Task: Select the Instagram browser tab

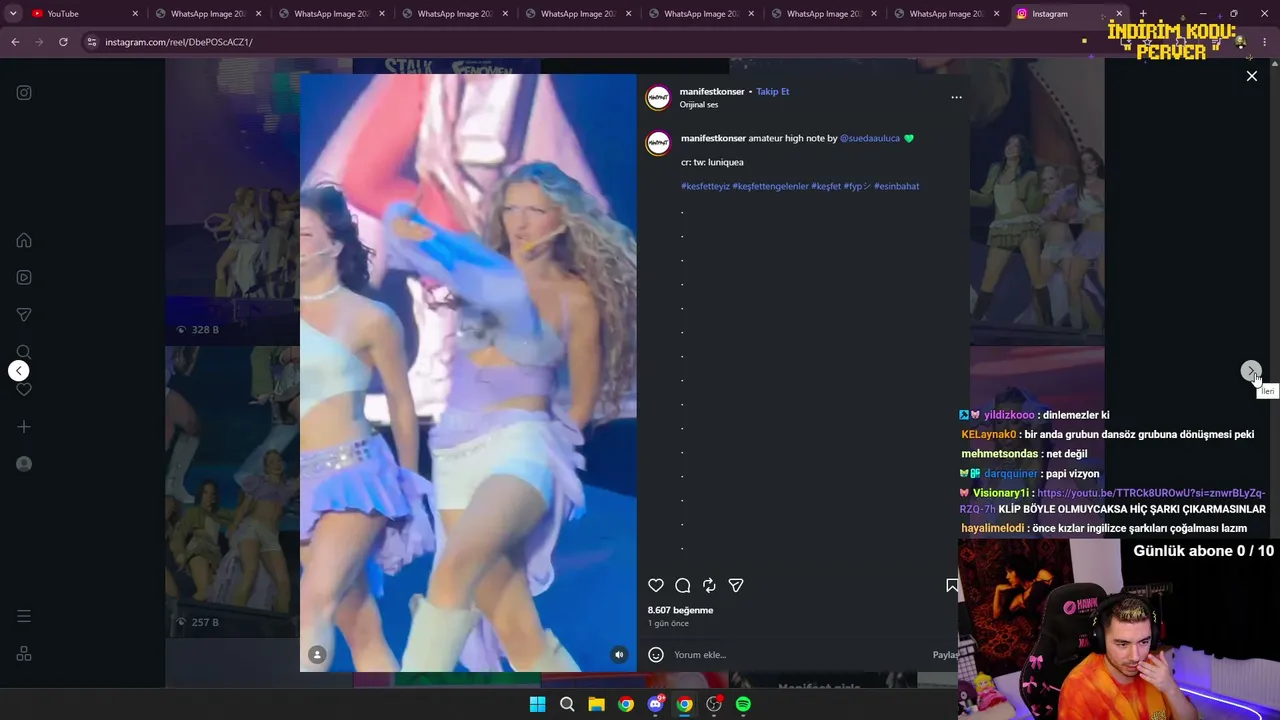Action: click(1070, 14)
